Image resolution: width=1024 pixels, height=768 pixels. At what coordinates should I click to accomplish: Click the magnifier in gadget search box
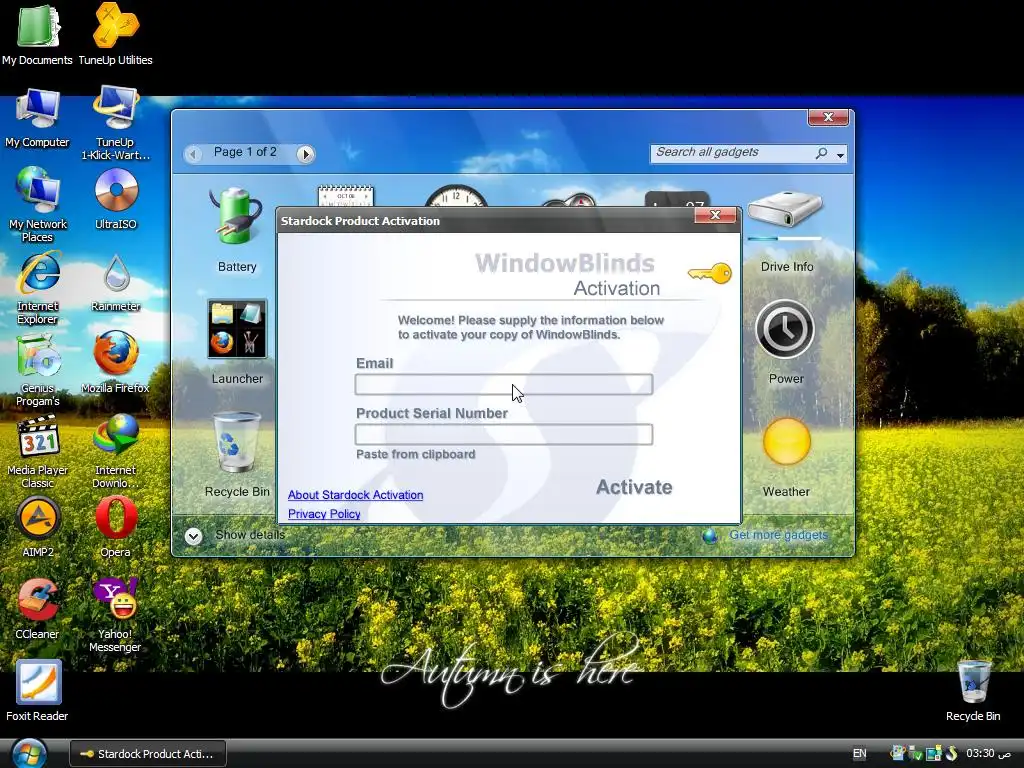click(822, 153)
